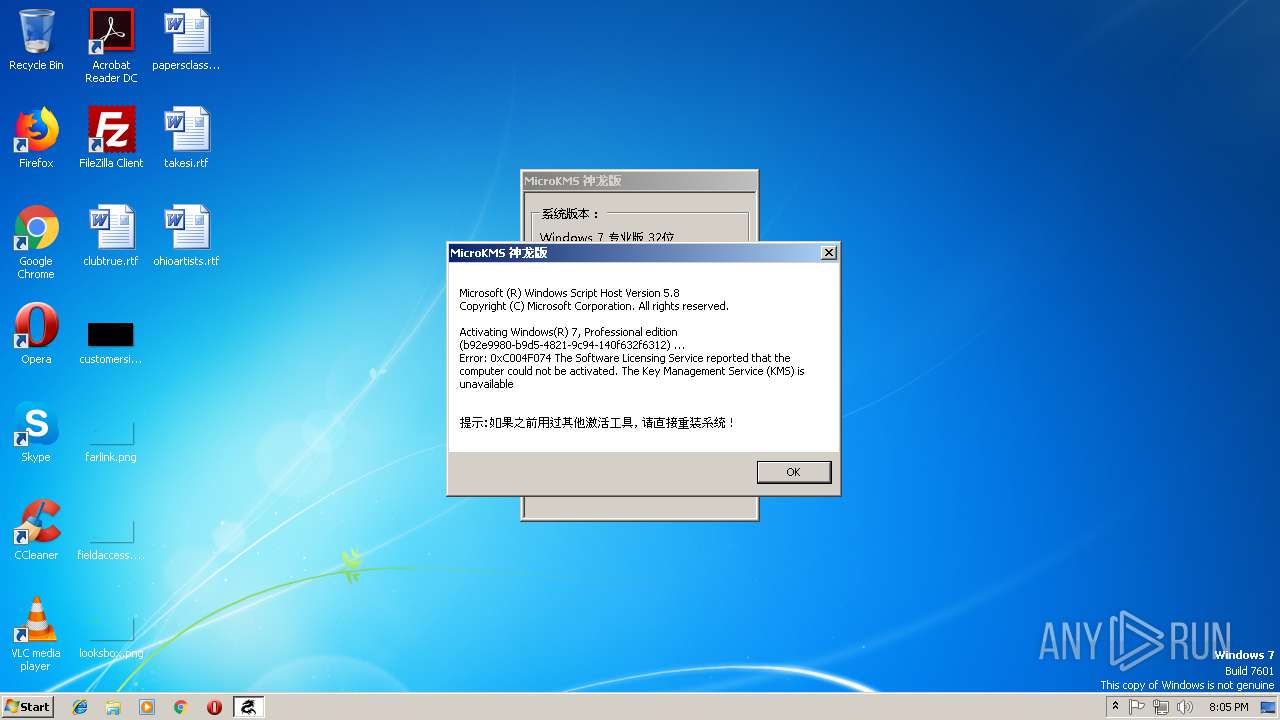Click the Chinese hint text in dialog

(597, 423)
